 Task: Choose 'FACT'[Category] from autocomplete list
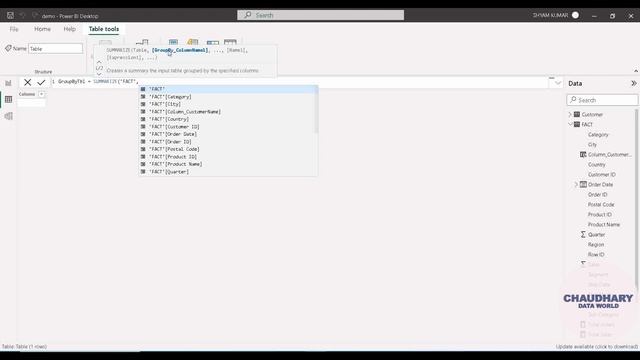coord(228,97)
